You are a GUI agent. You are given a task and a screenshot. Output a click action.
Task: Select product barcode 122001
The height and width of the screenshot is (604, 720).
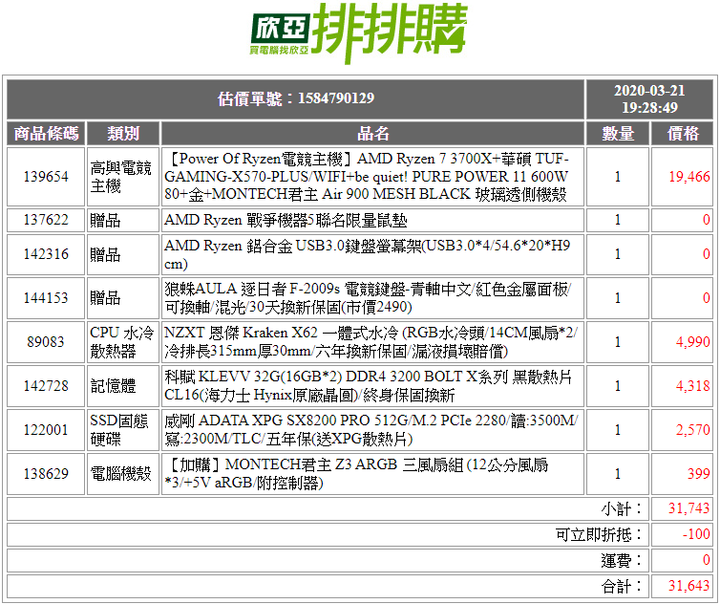coord(46,430)
